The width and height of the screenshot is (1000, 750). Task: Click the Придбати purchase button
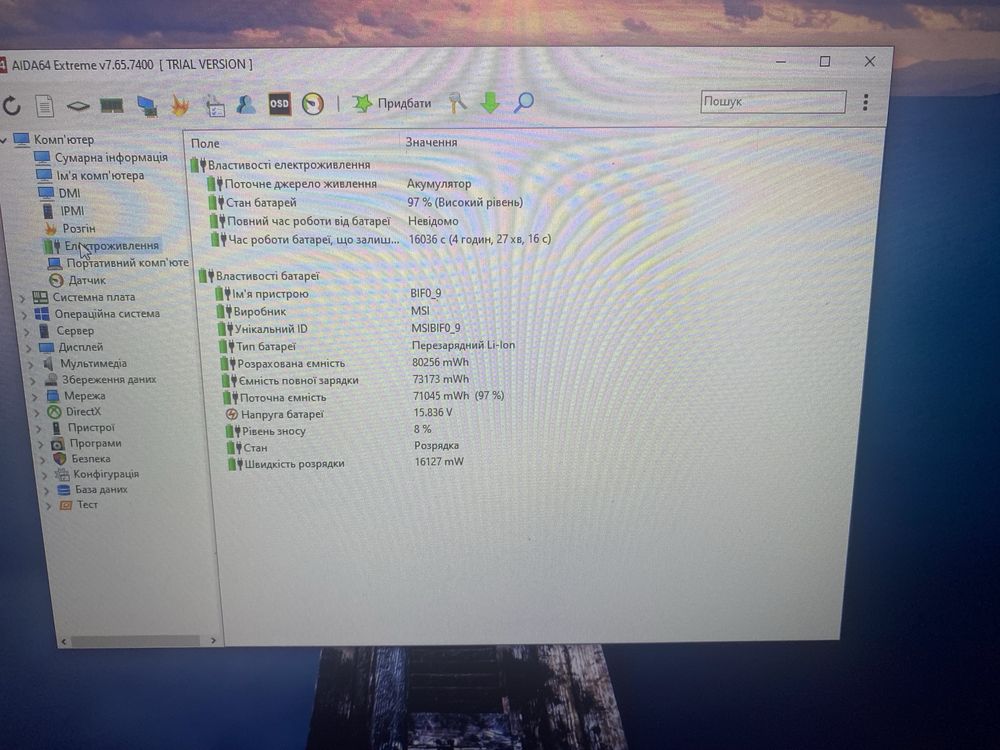(392, 103)
